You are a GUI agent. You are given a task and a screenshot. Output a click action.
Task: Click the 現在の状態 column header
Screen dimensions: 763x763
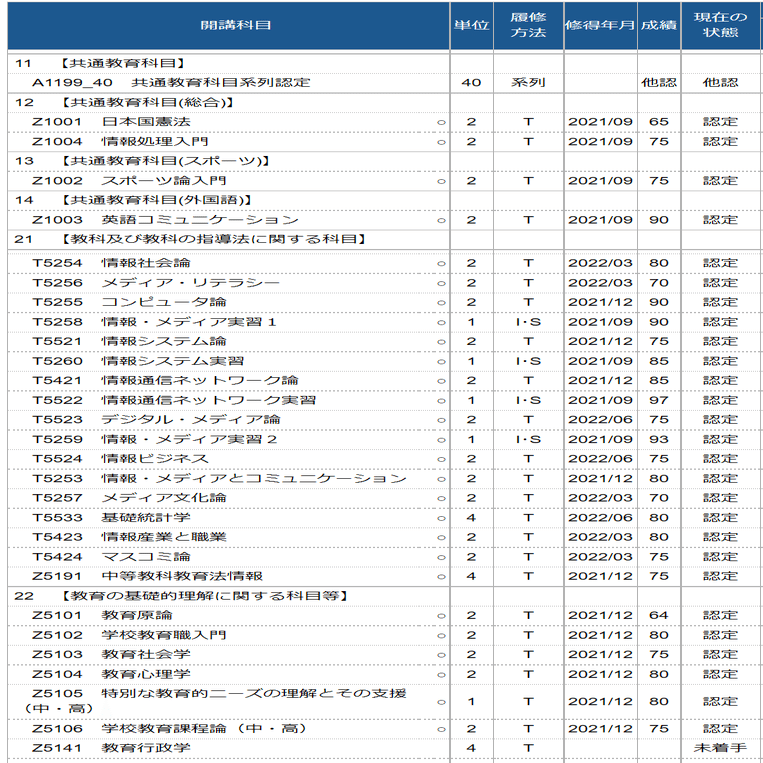click(720, 25)
